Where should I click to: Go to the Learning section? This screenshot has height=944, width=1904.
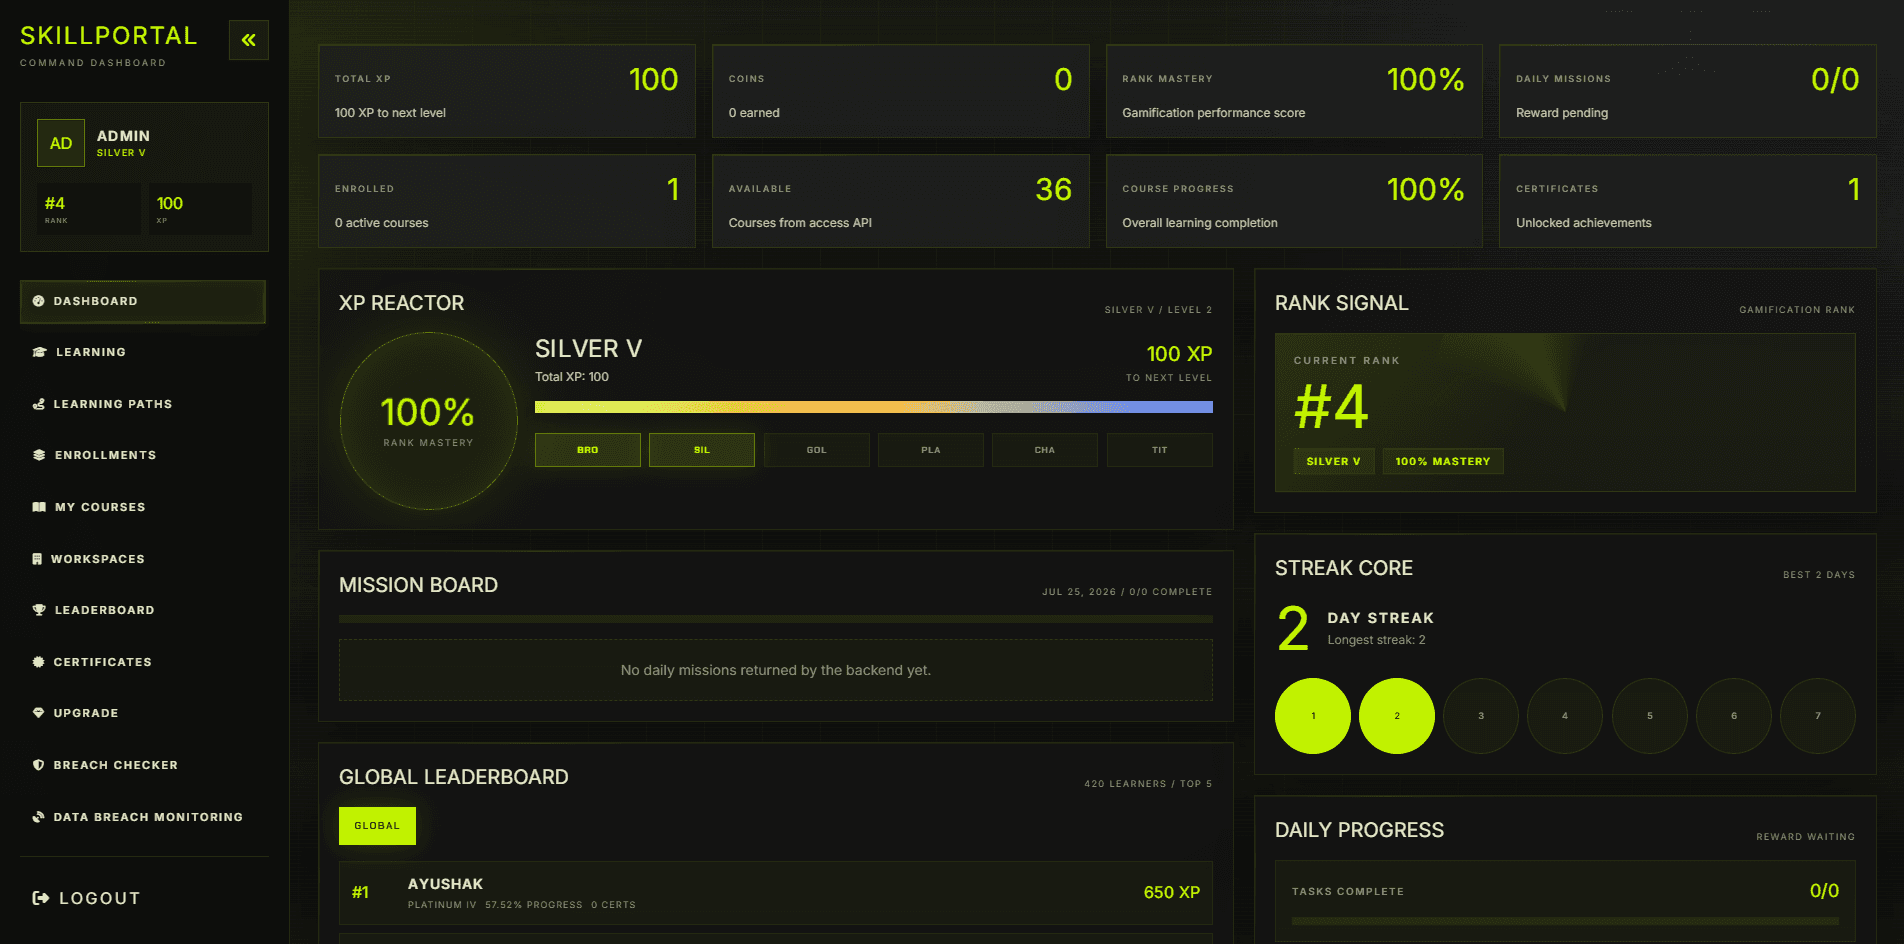(x=143, y=352)
